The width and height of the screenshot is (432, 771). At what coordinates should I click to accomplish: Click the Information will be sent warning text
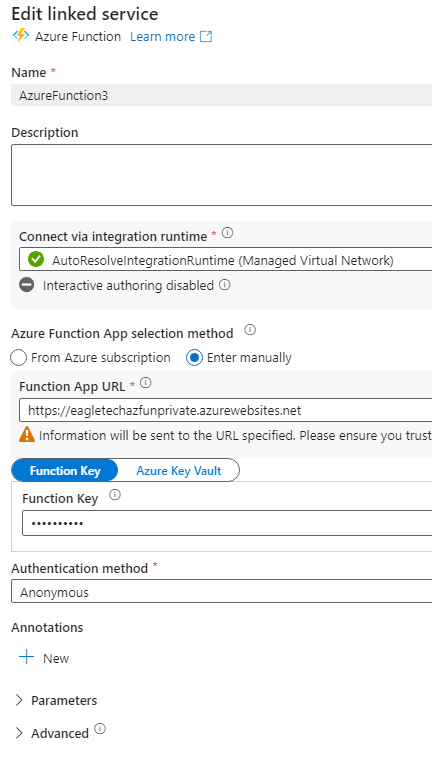235,436
